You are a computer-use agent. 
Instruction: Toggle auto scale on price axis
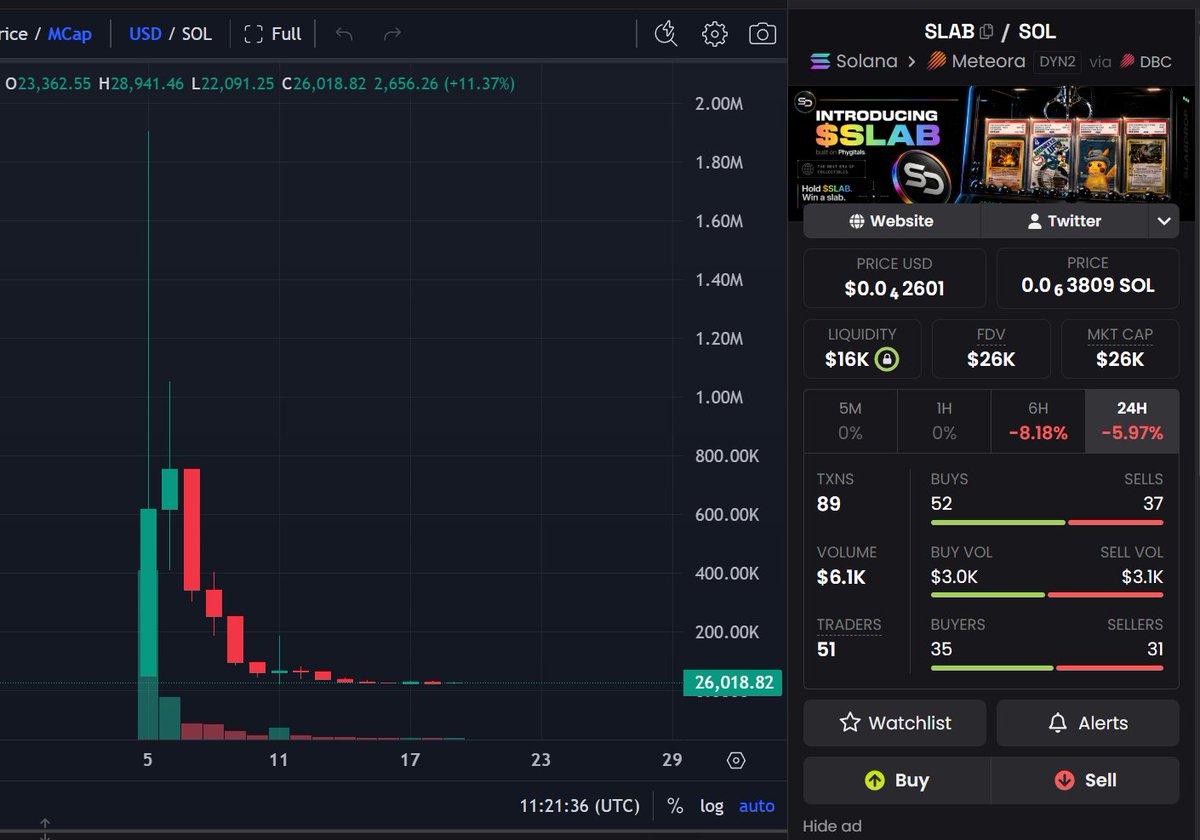[x=757, y=806]
